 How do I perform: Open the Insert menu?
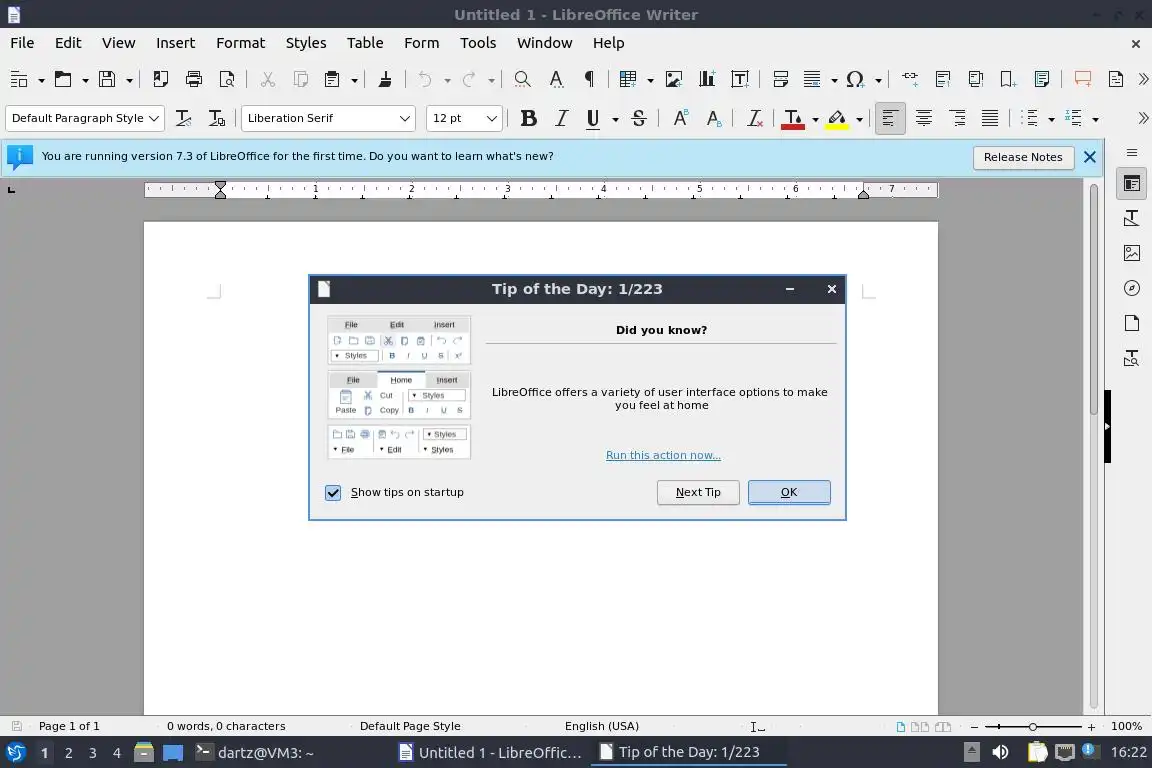point(176,43)
